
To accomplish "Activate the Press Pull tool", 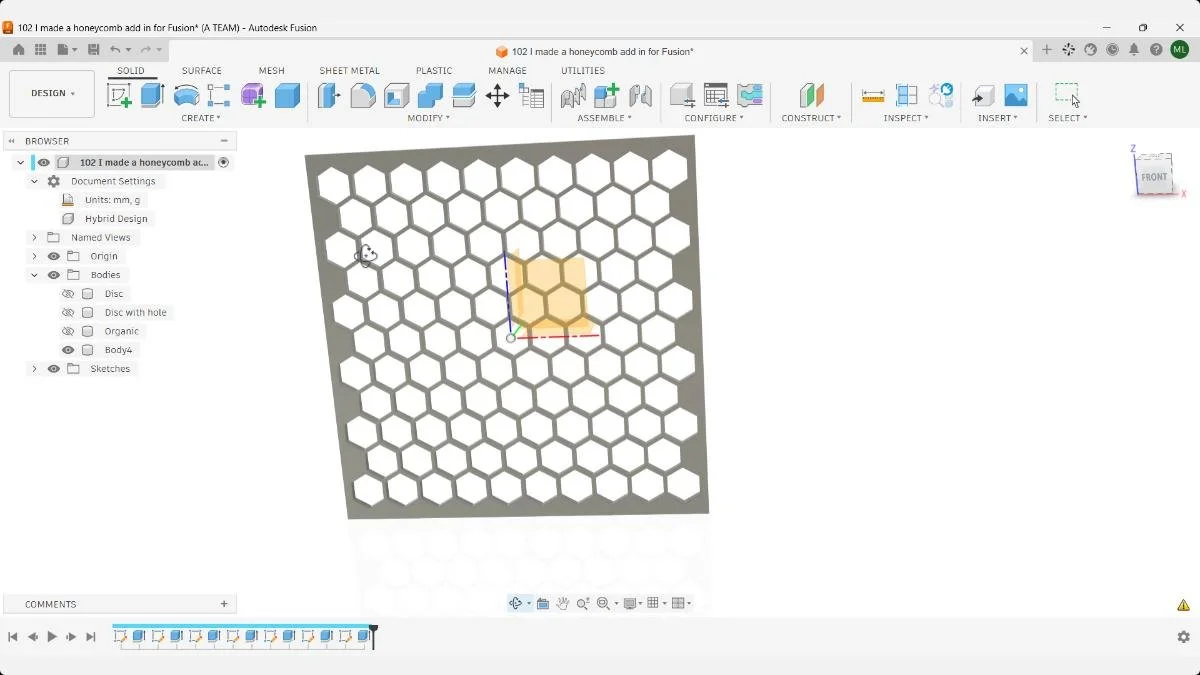I will [329, 95].
